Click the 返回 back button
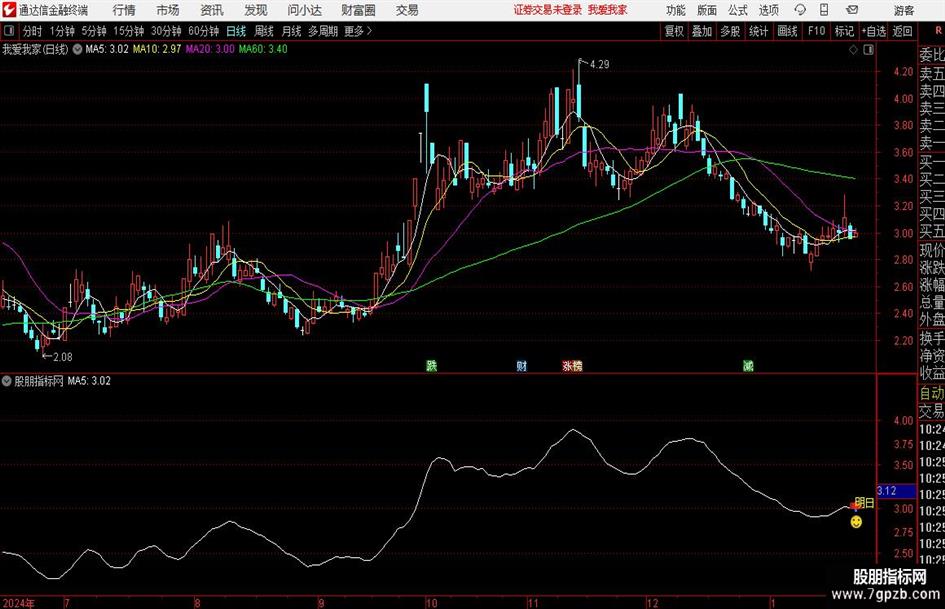The width and height of the screenshot is (945, 609). point(902,31)
